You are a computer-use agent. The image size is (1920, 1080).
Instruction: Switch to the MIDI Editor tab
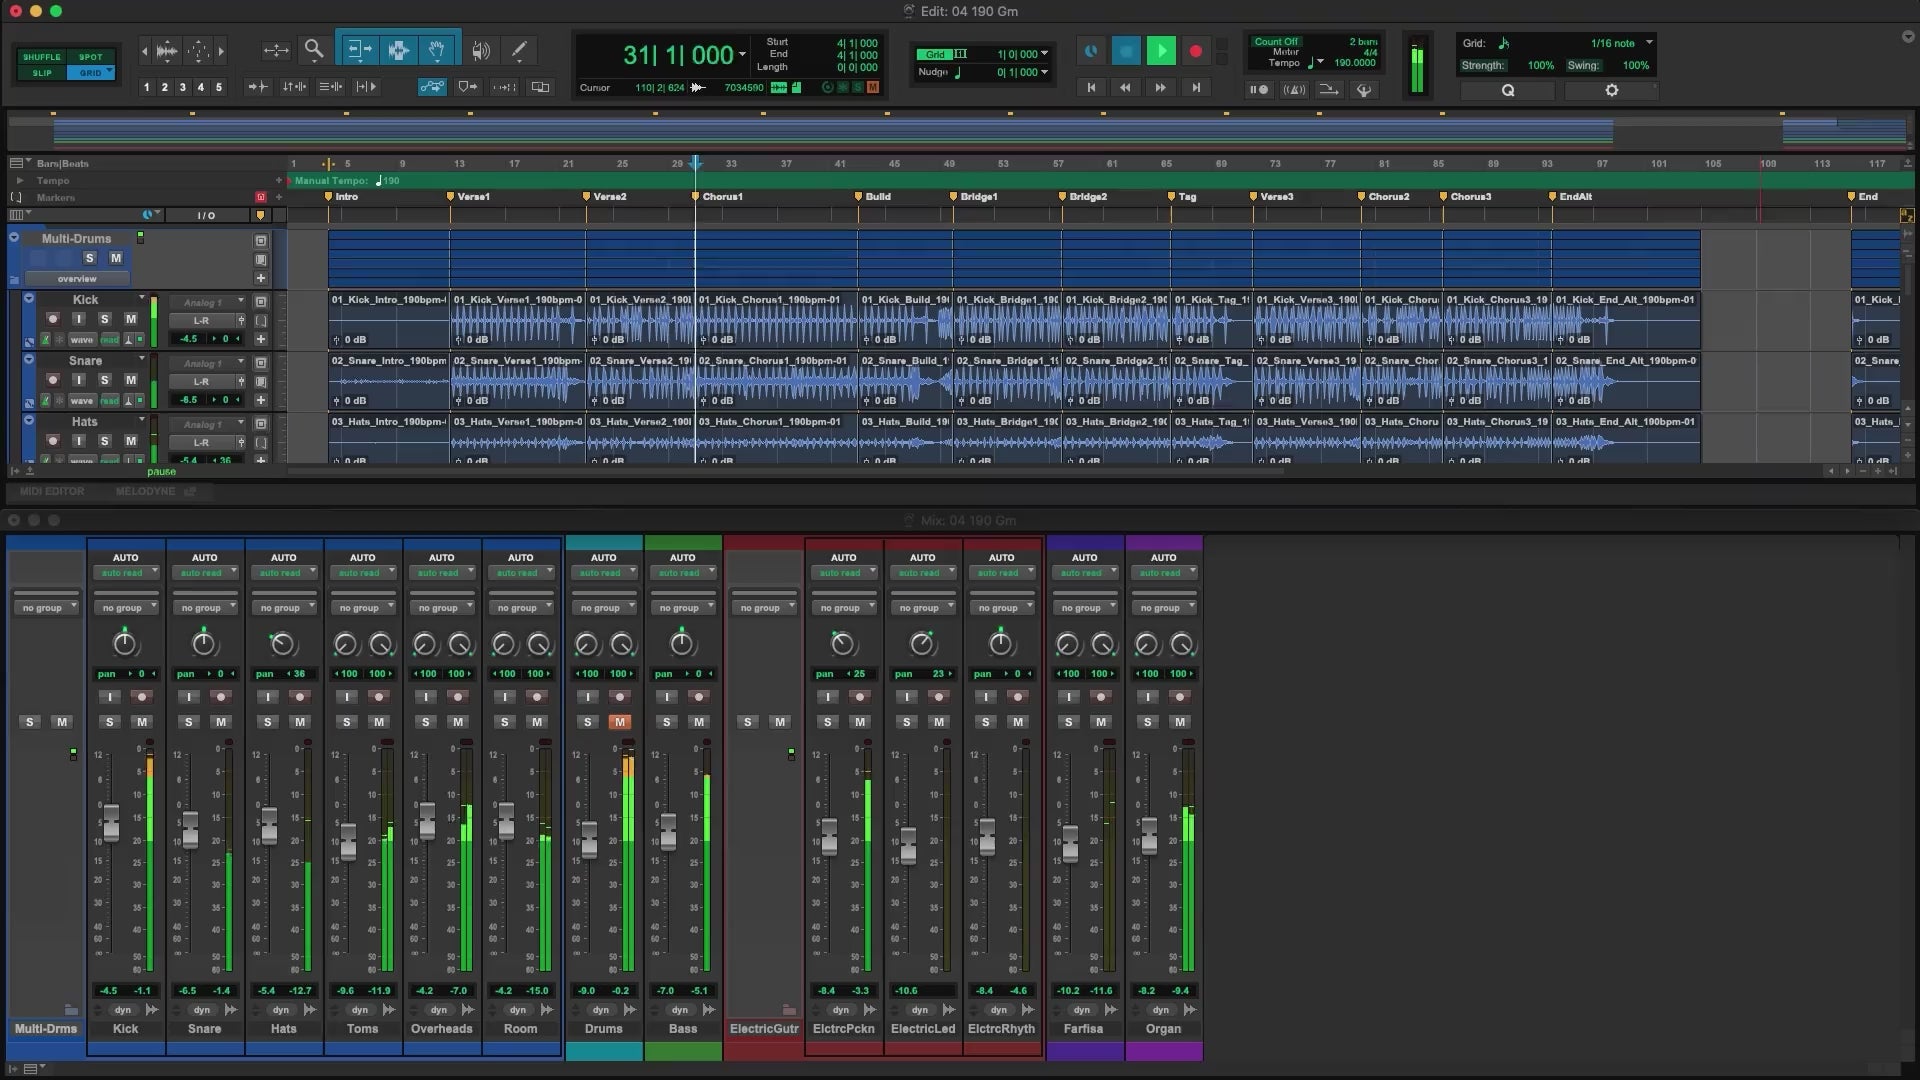click(52, 491)
